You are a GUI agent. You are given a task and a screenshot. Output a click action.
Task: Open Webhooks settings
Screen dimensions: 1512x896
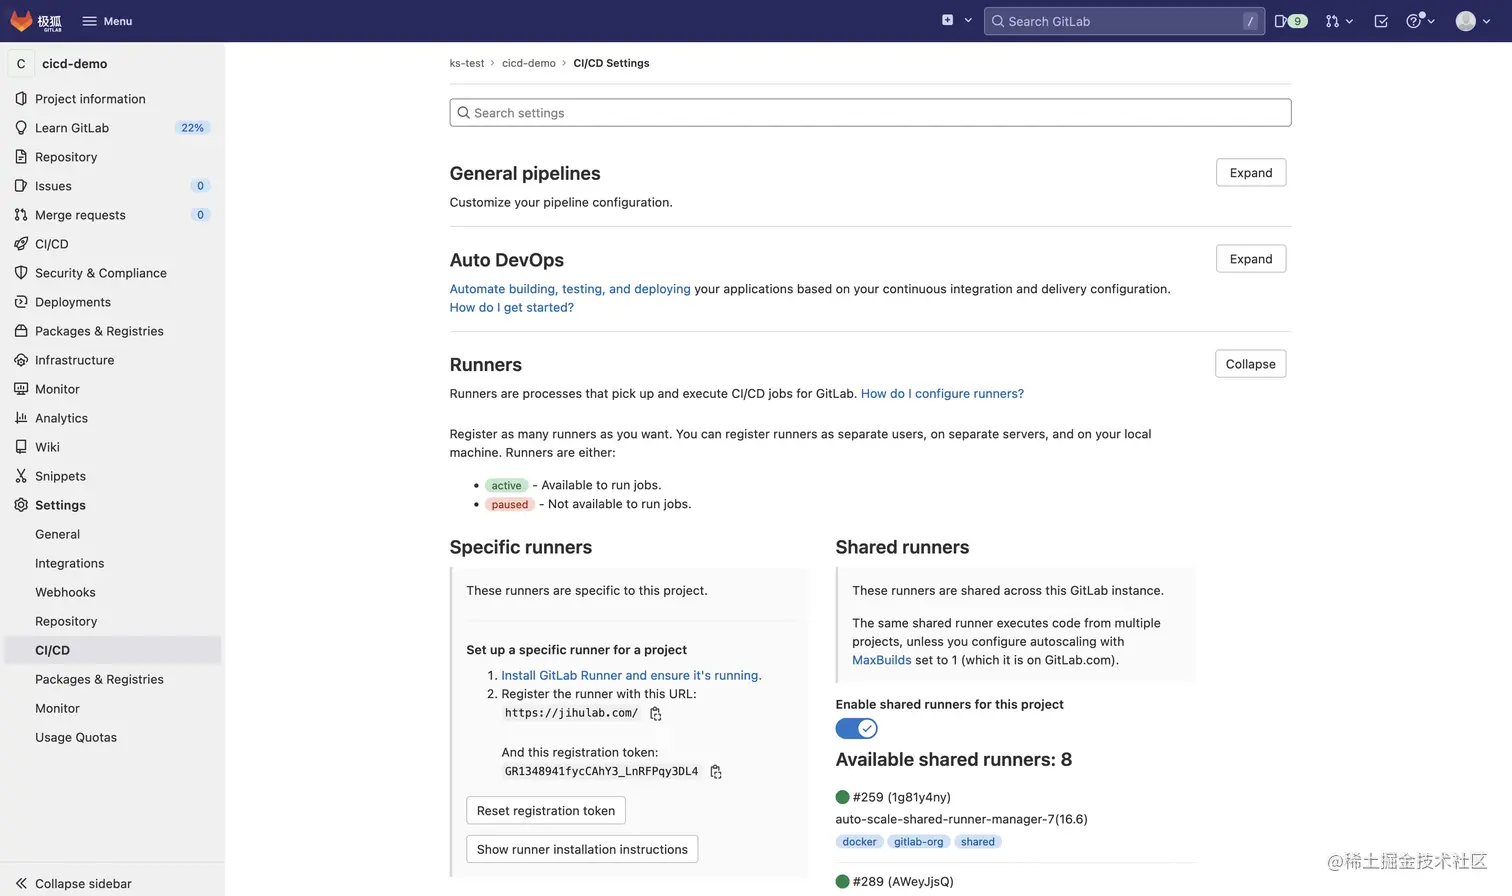(x=65, y=592)
